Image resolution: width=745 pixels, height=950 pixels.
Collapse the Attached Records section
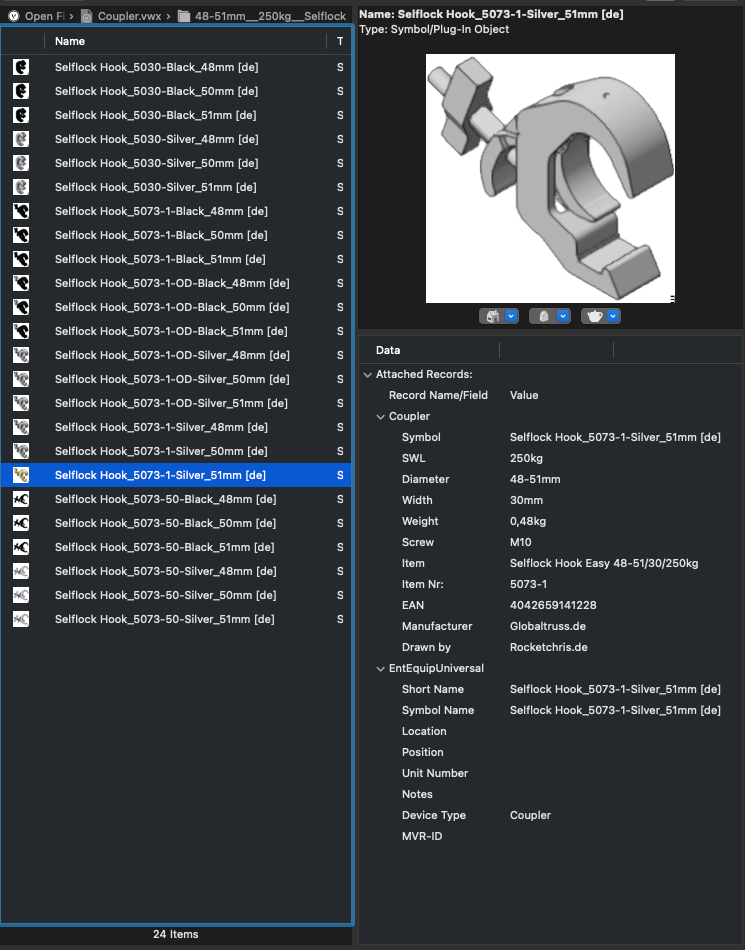368,375
